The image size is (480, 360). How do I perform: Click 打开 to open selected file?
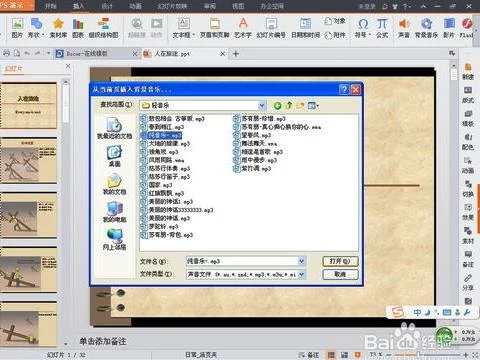[x=340, y=261]
